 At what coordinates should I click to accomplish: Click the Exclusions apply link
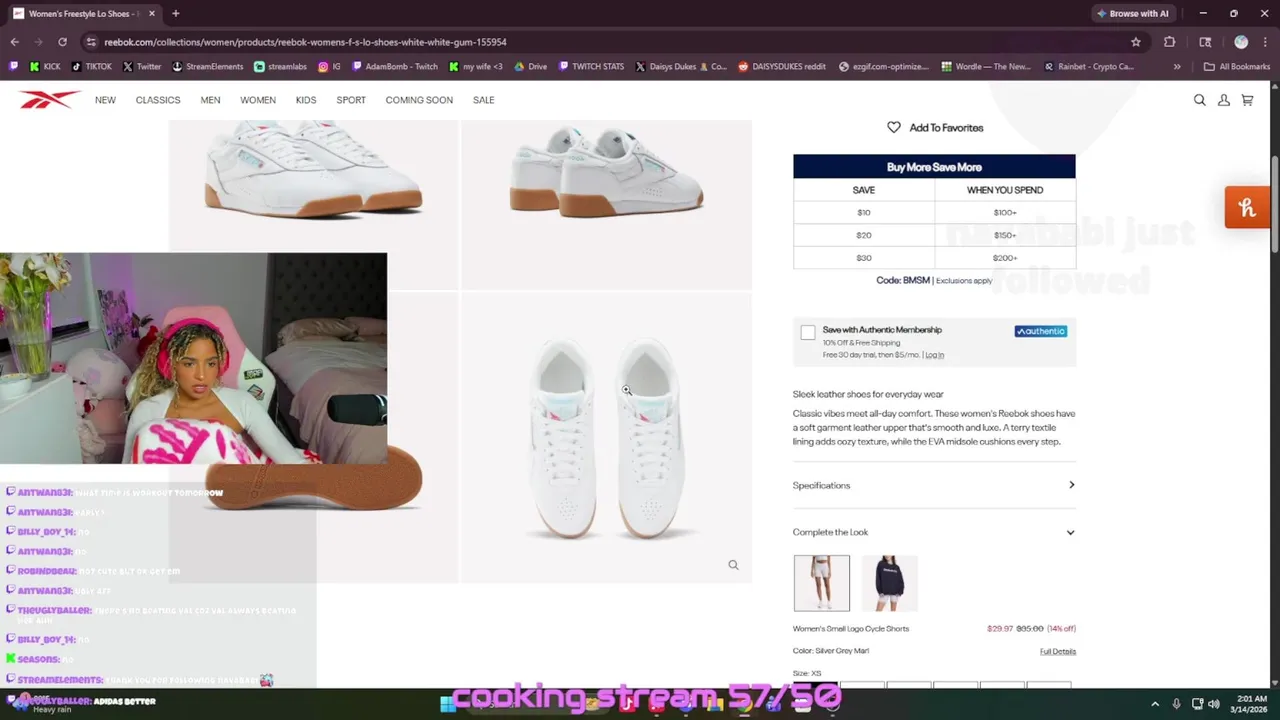click(x=964, y=281)
